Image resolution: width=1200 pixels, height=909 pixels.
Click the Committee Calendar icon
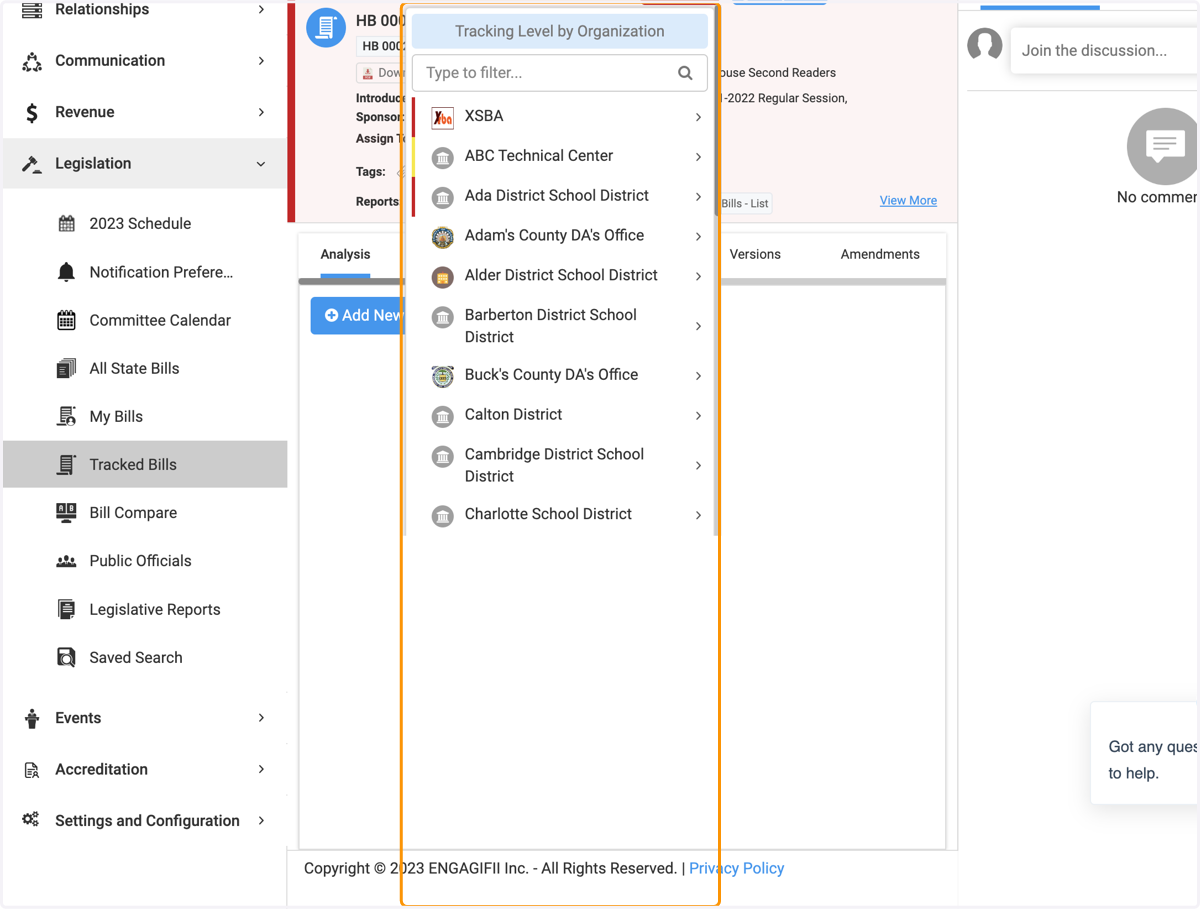[x=66, y=320]
